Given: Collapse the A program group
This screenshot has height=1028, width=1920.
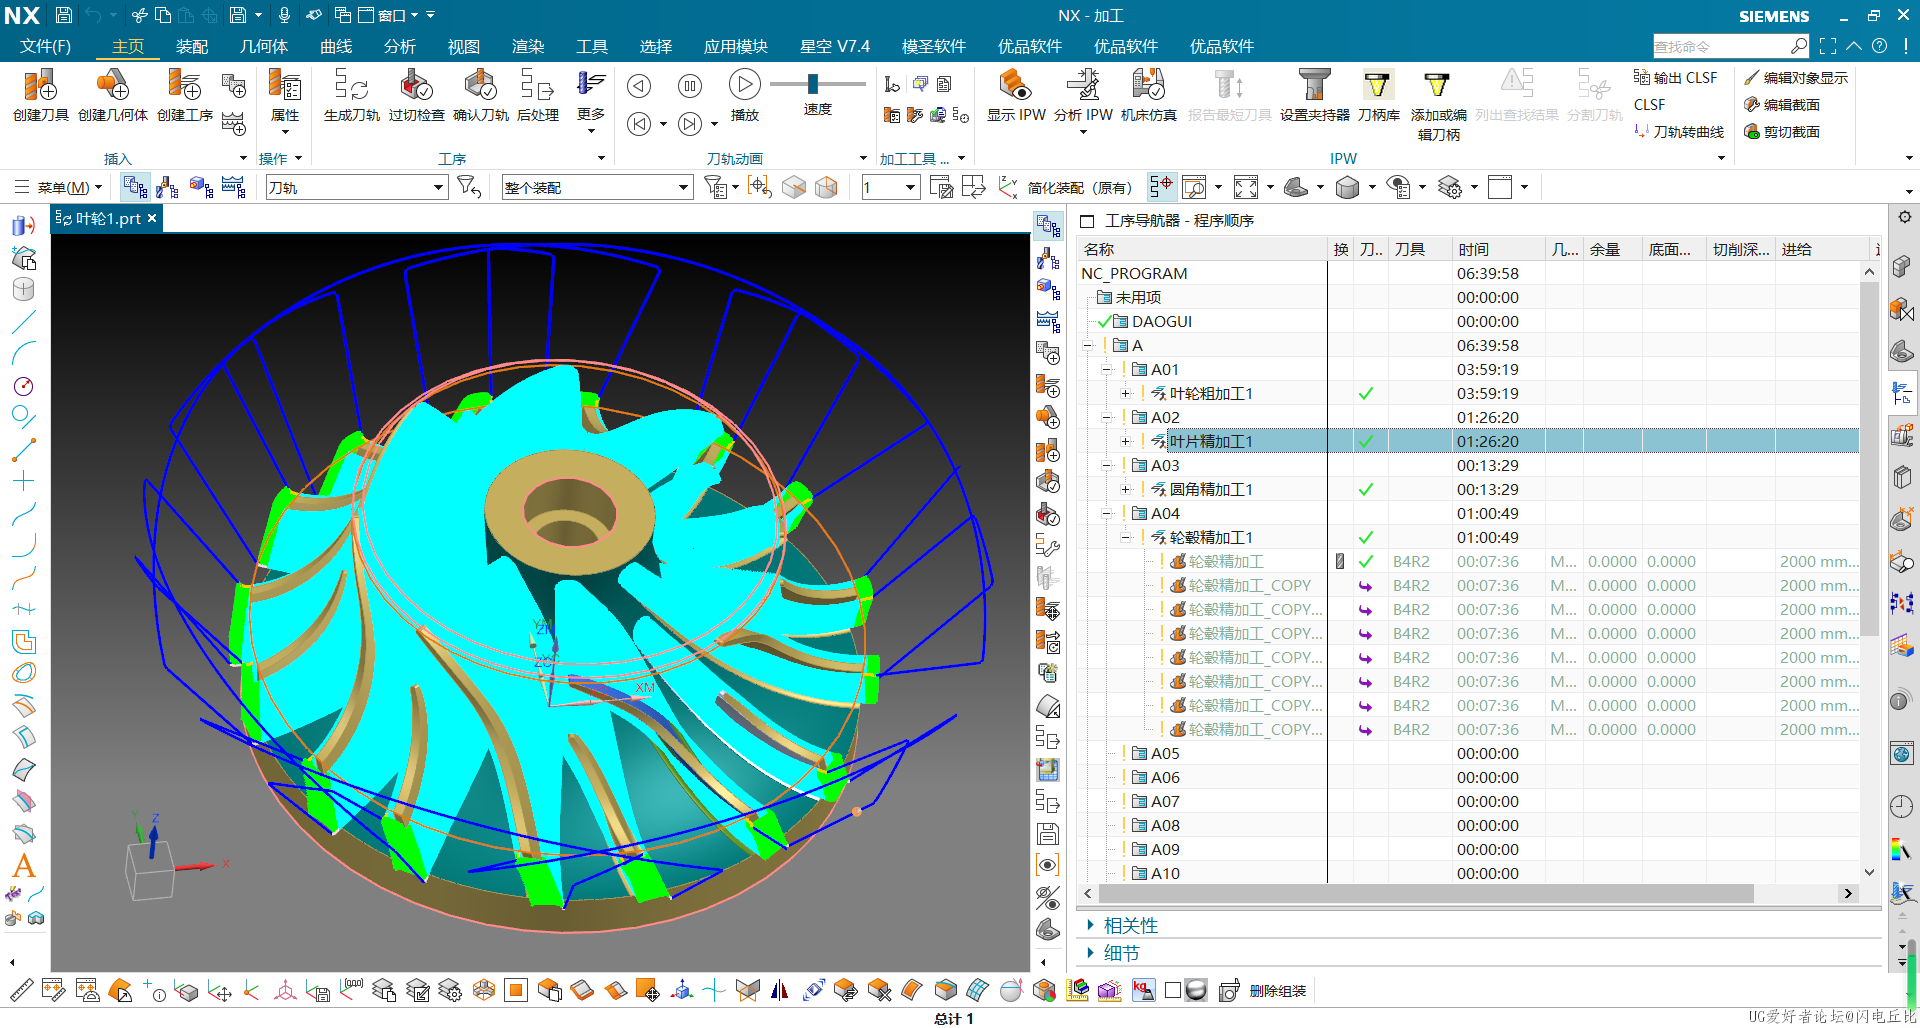Looking at the screenshot, I should click(x=1088, y=345).
